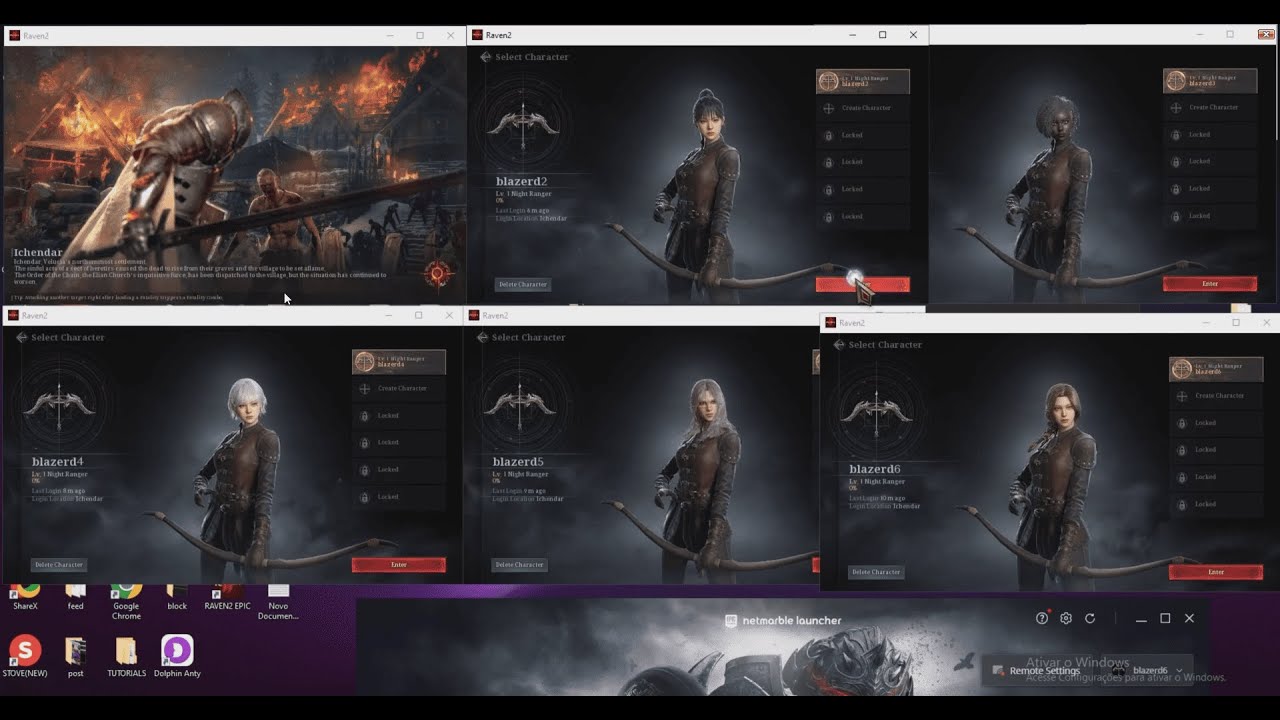Screen dimensions: 1280x720
Task: Create Character in the blazerd2 window
Action: click(x=863, y=108)
